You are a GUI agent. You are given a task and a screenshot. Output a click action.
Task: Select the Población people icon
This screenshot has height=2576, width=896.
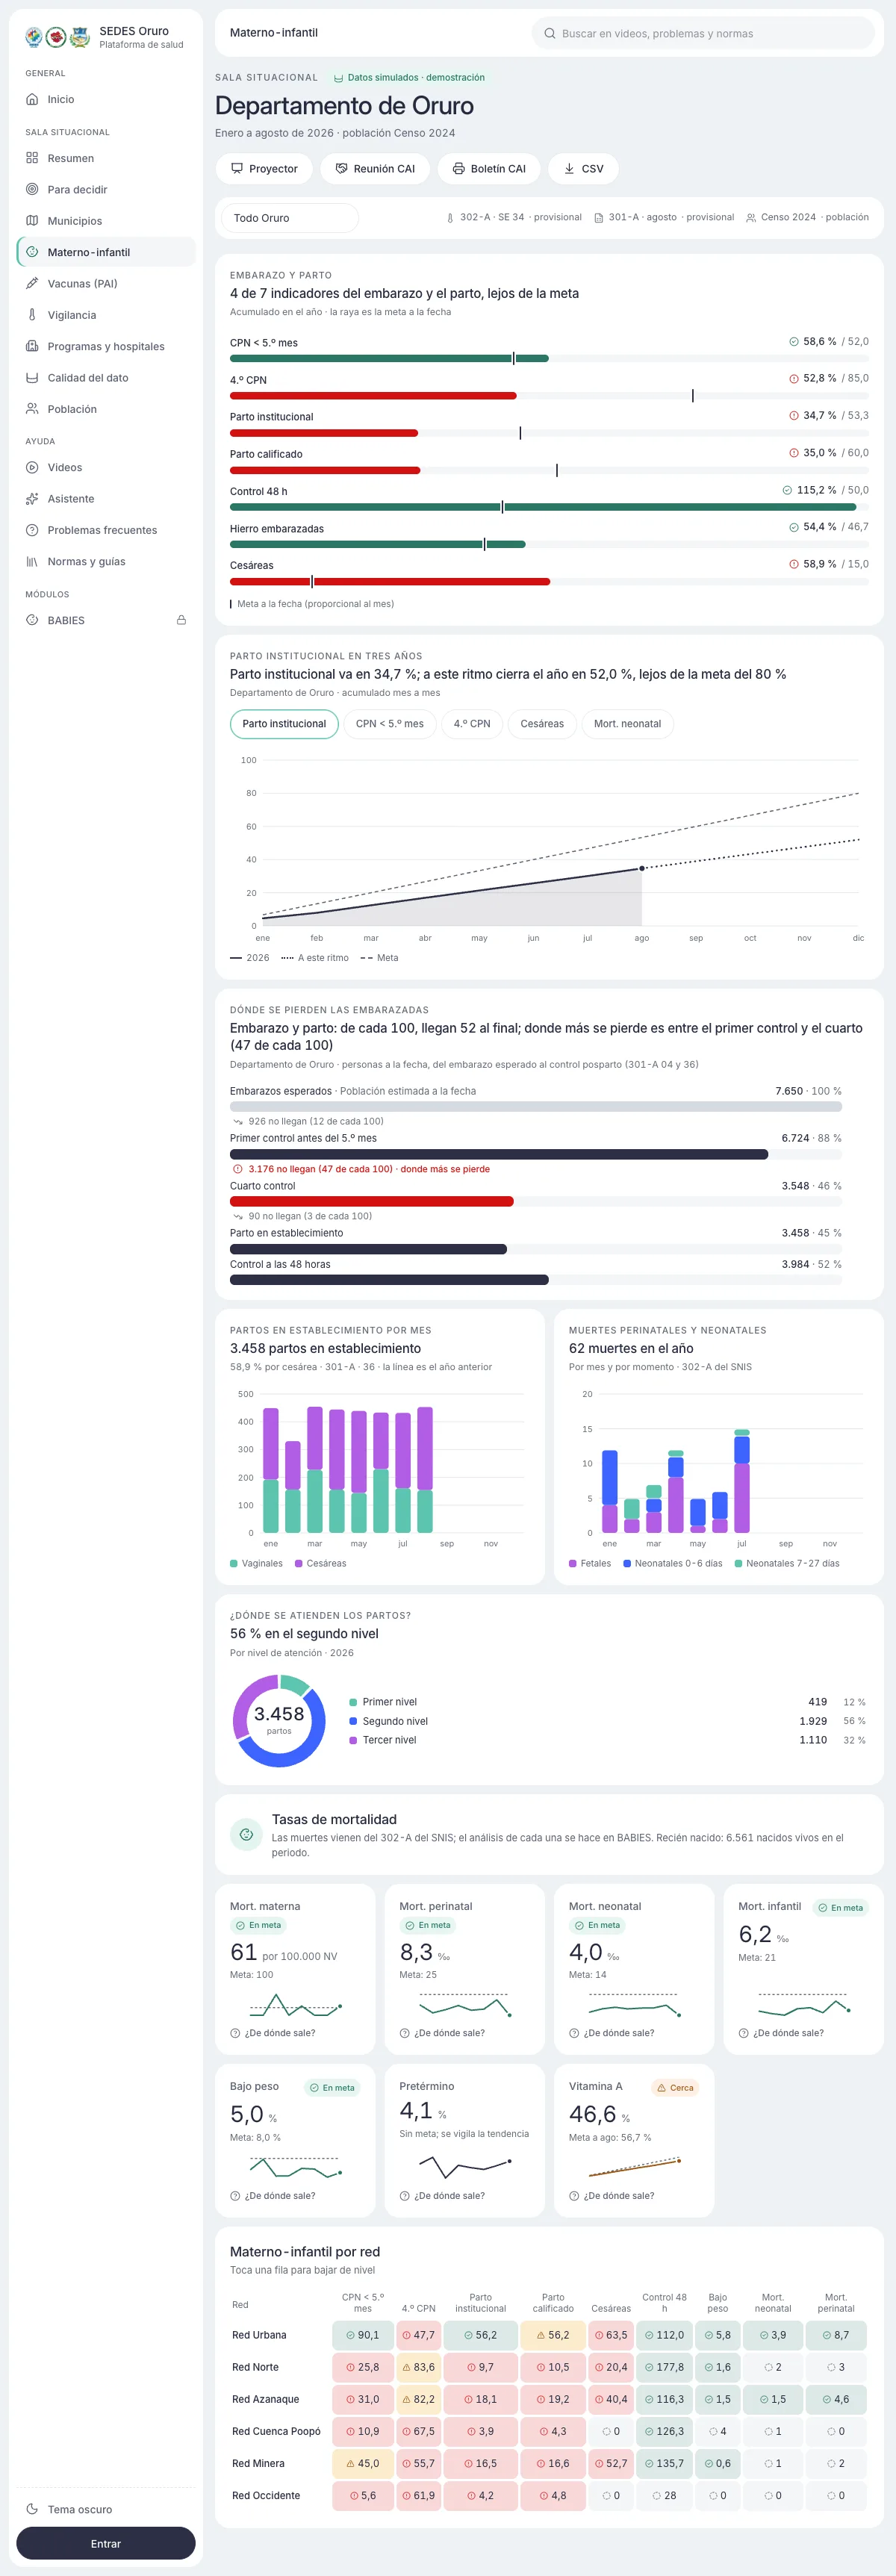pos(32,409)
